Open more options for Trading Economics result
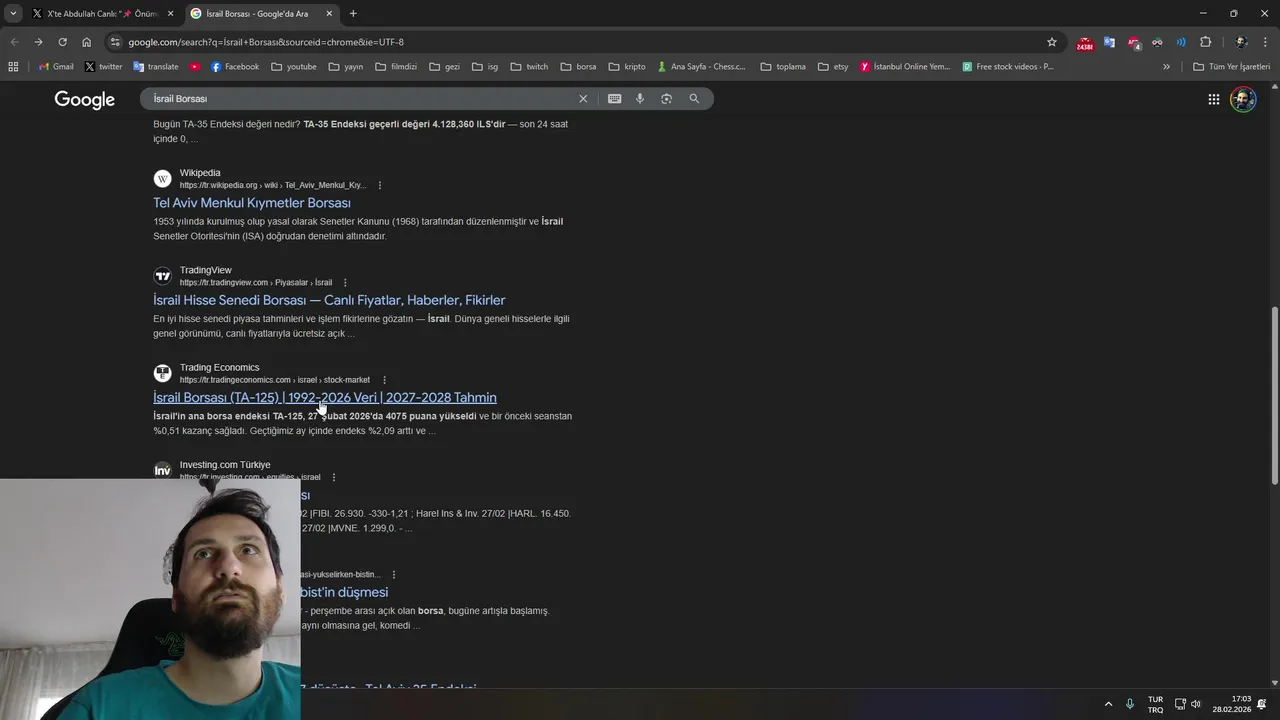Screen dimensions: 1280x720 pyautogui.click(x=384, y=380)
